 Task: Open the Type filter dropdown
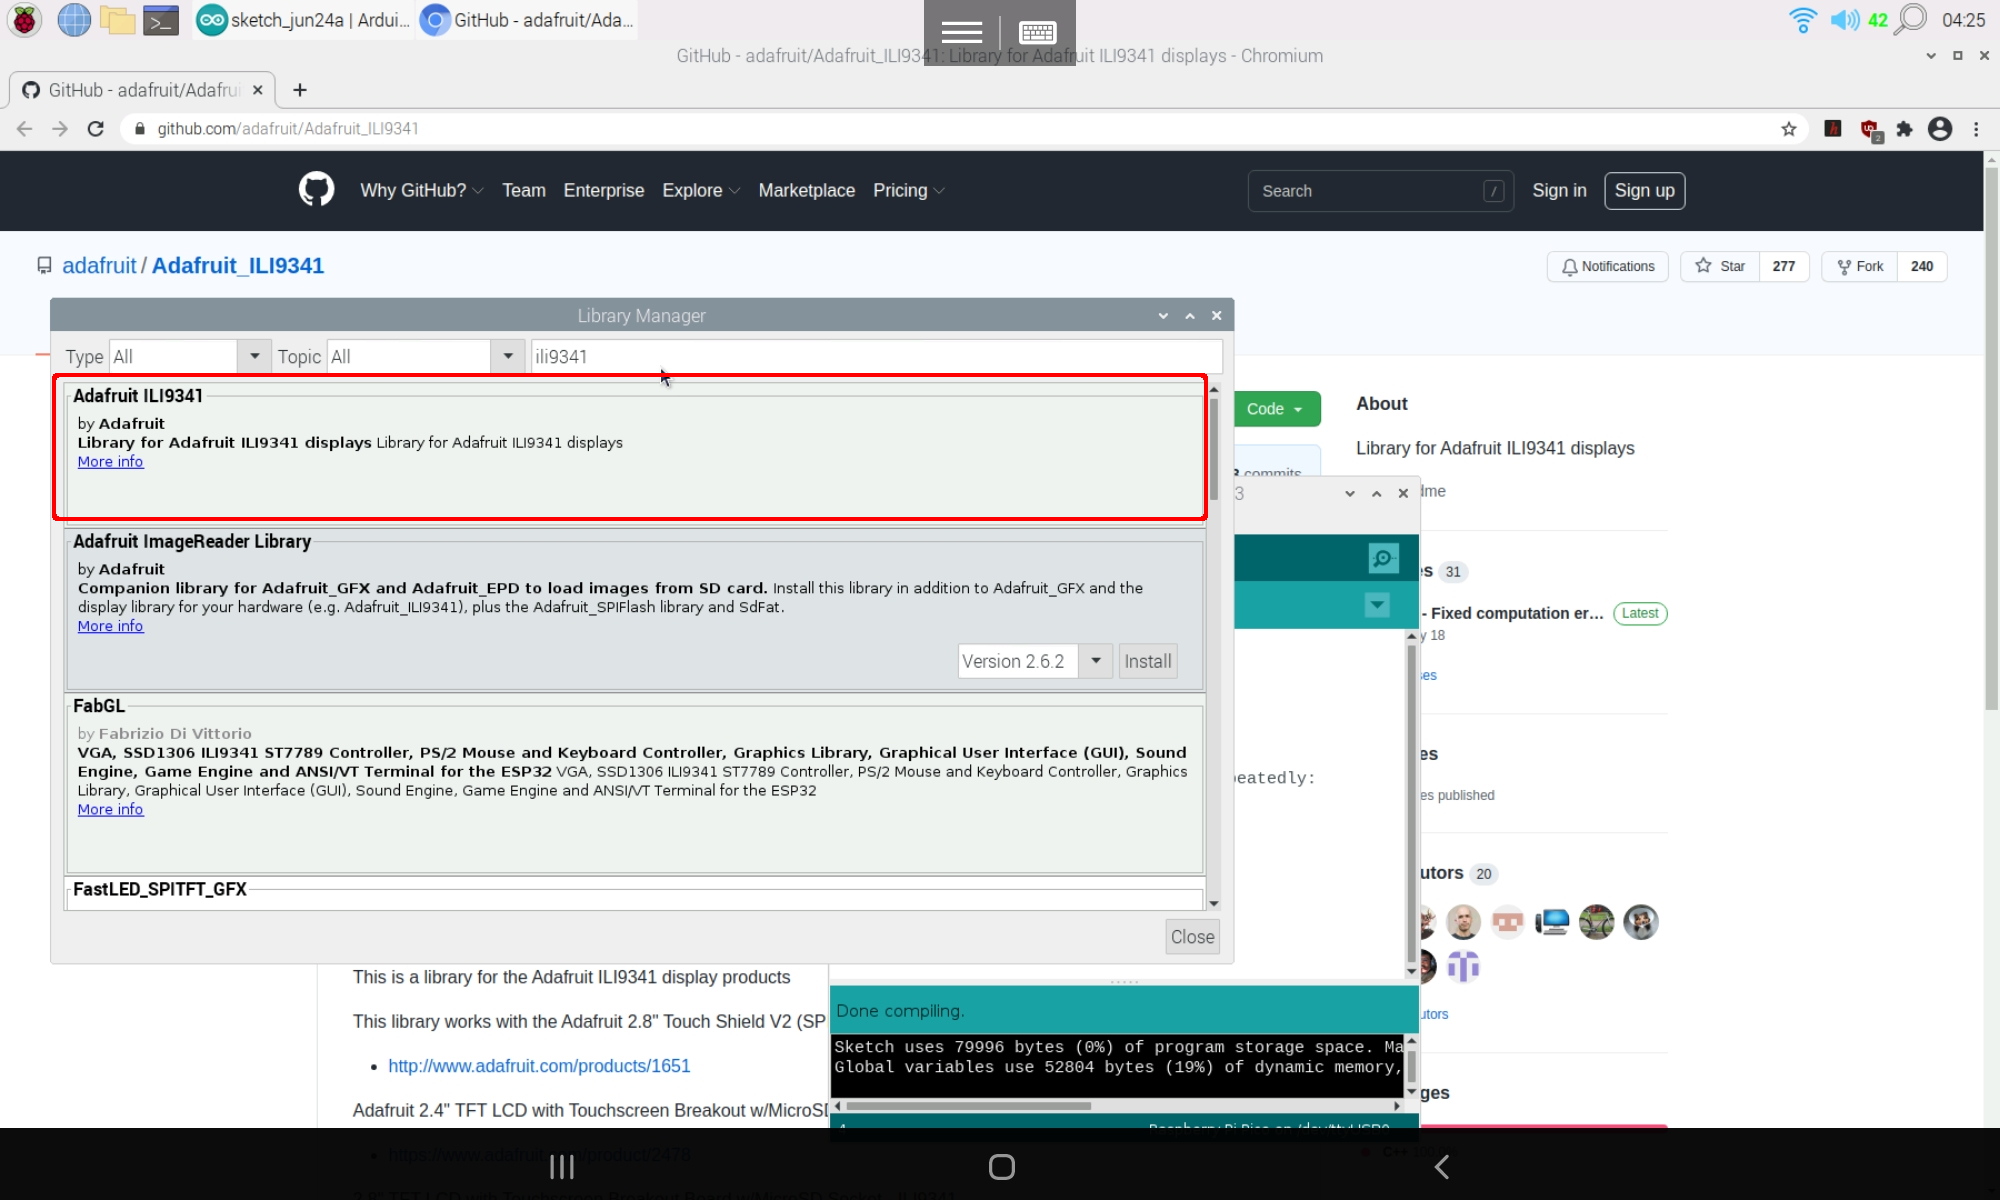254,356
